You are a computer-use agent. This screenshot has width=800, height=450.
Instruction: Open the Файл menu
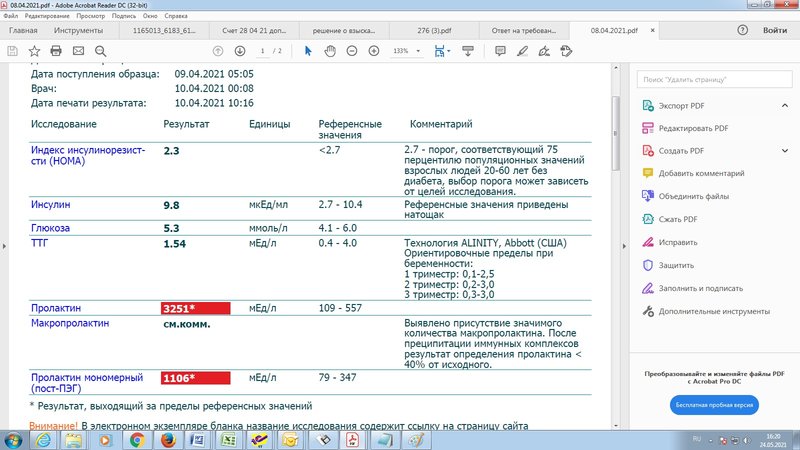click(10, 16)
